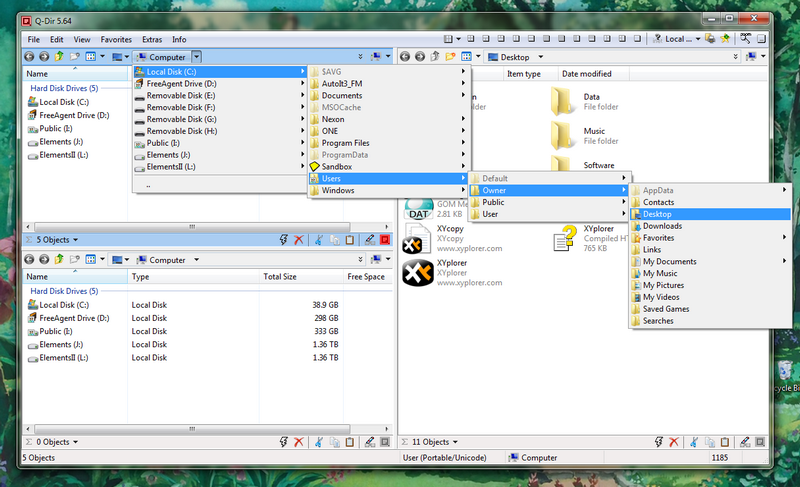Image resolution: width=800 pixels, height=487 pixels.
Task: Click the Music folder in Desktop pane
Action: point(593,131)
